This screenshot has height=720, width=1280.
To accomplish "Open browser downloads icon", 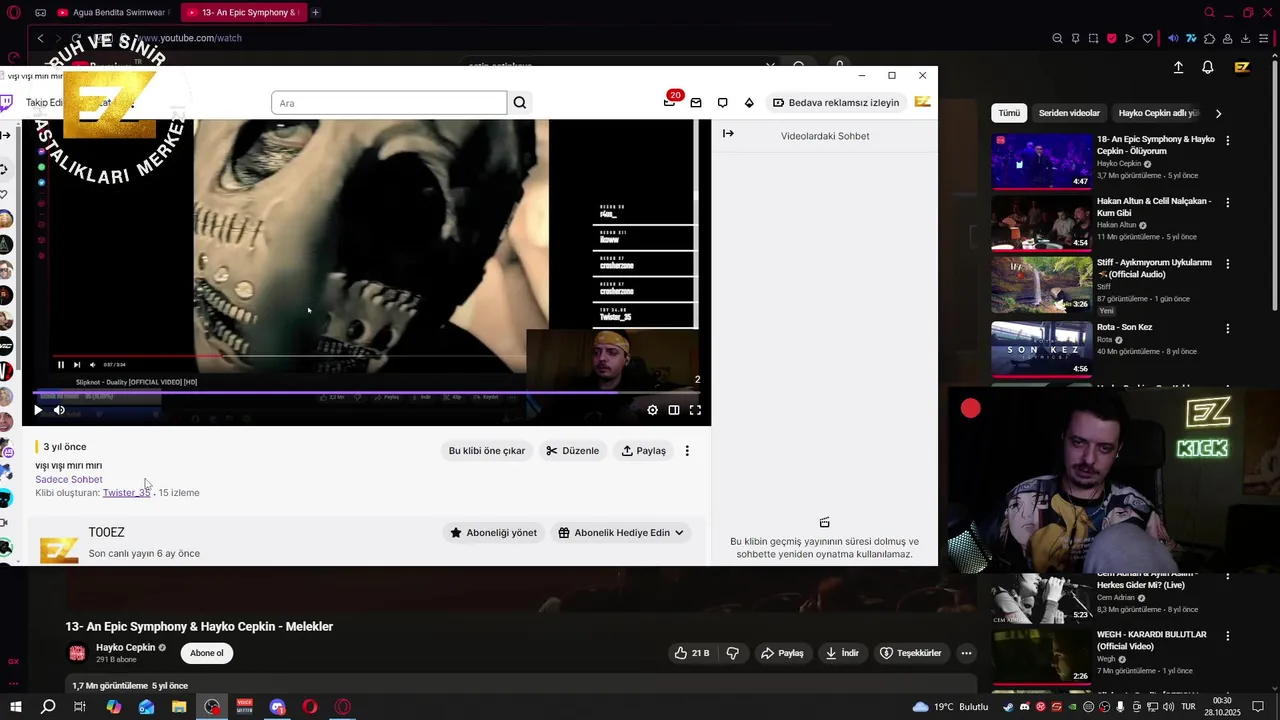I will tap(1245, 38).
